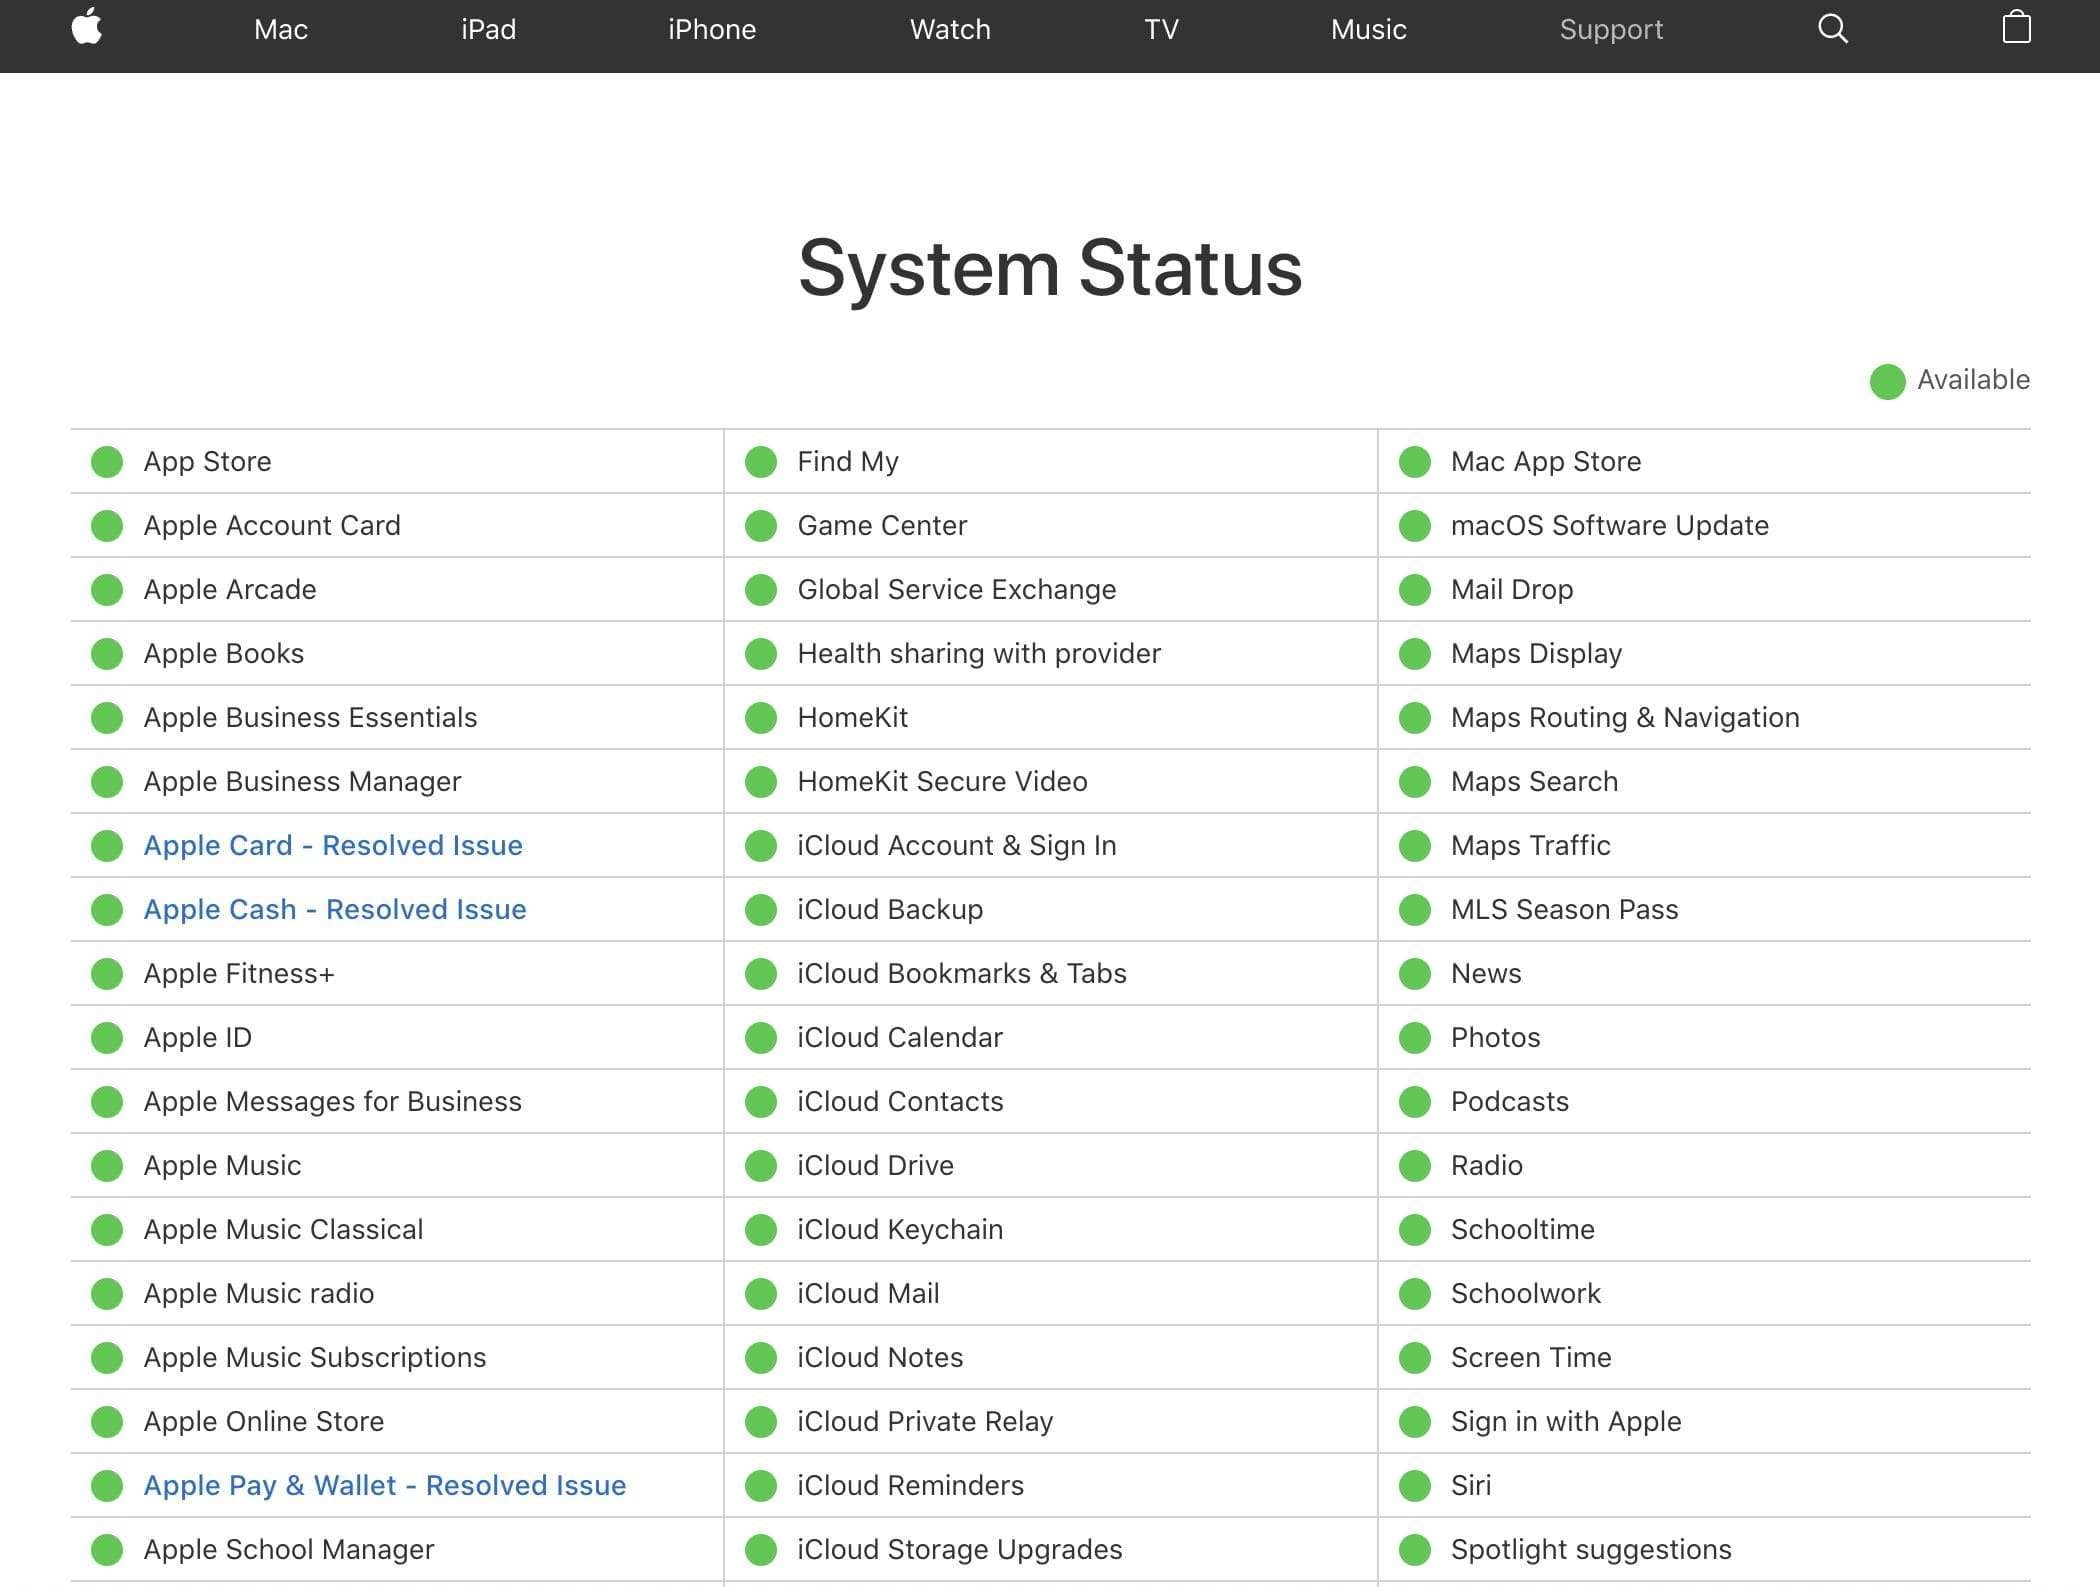This screenshot has width=2100, height=1587.
Task: Click the green dot beside iCloud Mail
Action: (x=761, y=1294)
